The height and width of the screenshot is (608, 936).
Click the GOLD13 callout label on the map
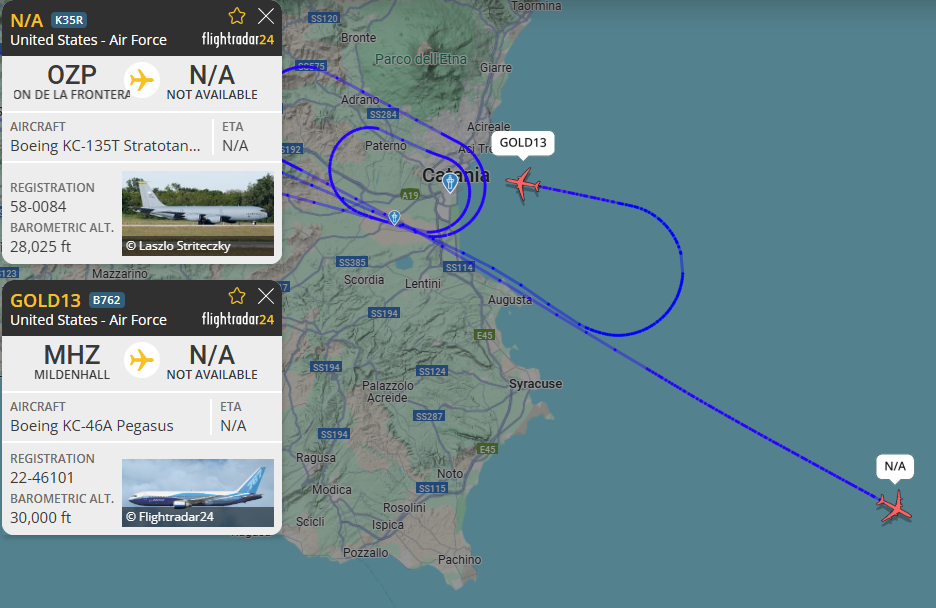pos(523,143)
